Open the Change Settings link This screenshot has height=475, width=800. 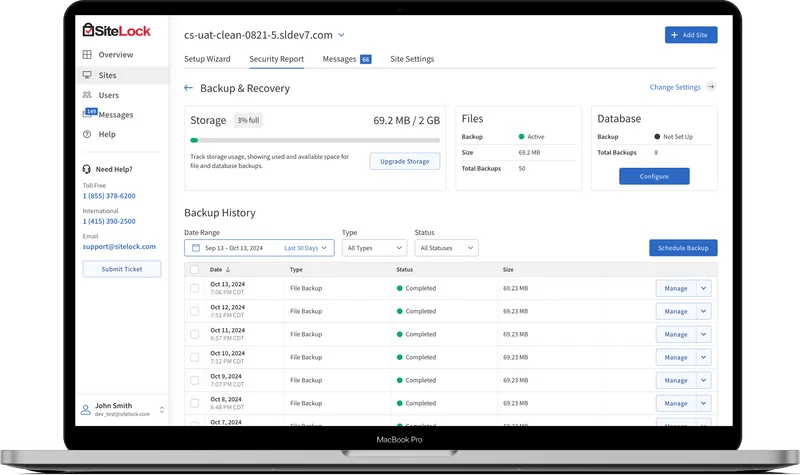click(x=675, y=87)
